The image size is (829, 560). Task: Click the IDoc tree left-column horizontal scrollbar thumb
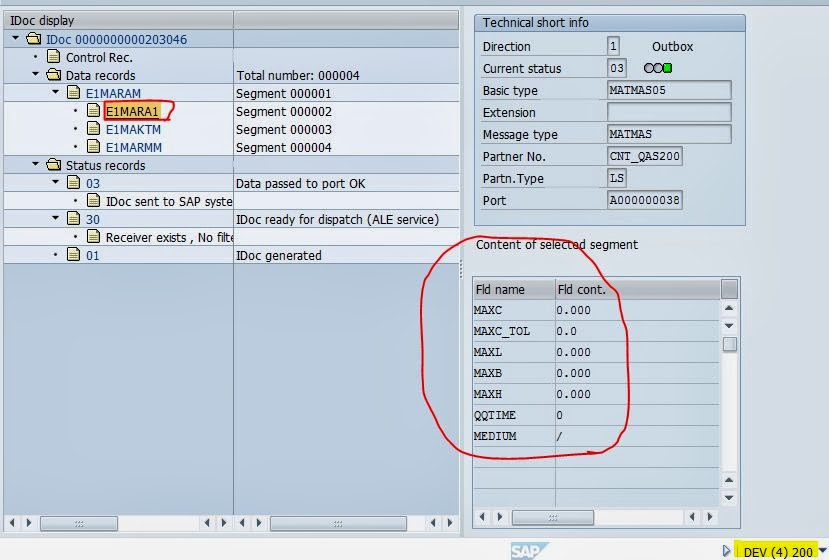tap(79, 524)
